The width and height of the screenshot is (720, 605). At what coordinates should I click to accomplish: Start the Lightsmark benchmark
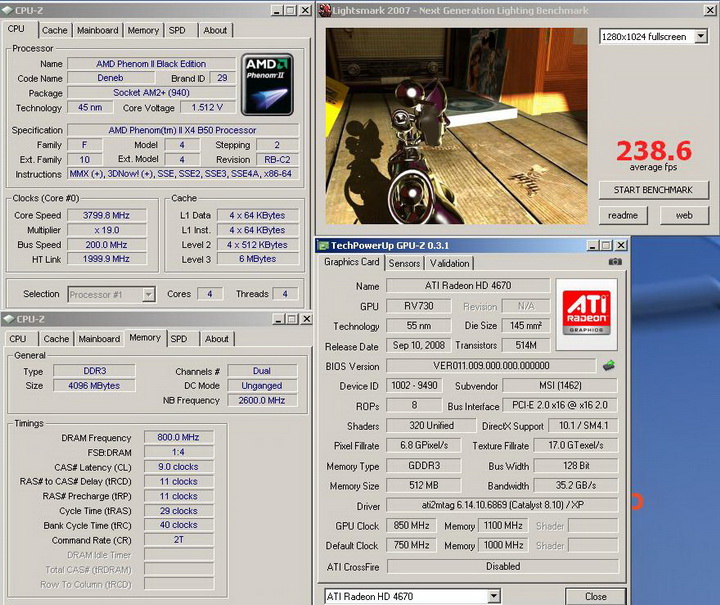coord(653,190)
